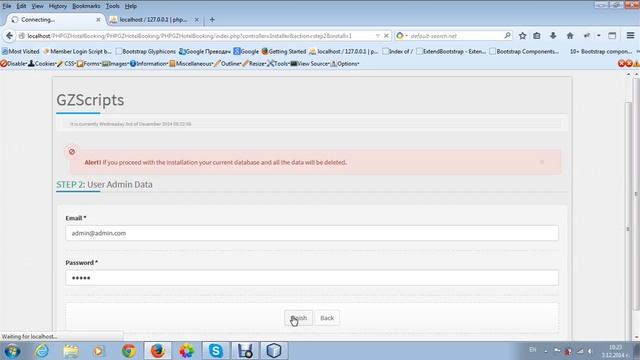Focus the Email input field
Image resolution: width=640 pixels, height=360 pixels.
pyautogui.click(x=312, y=233)
